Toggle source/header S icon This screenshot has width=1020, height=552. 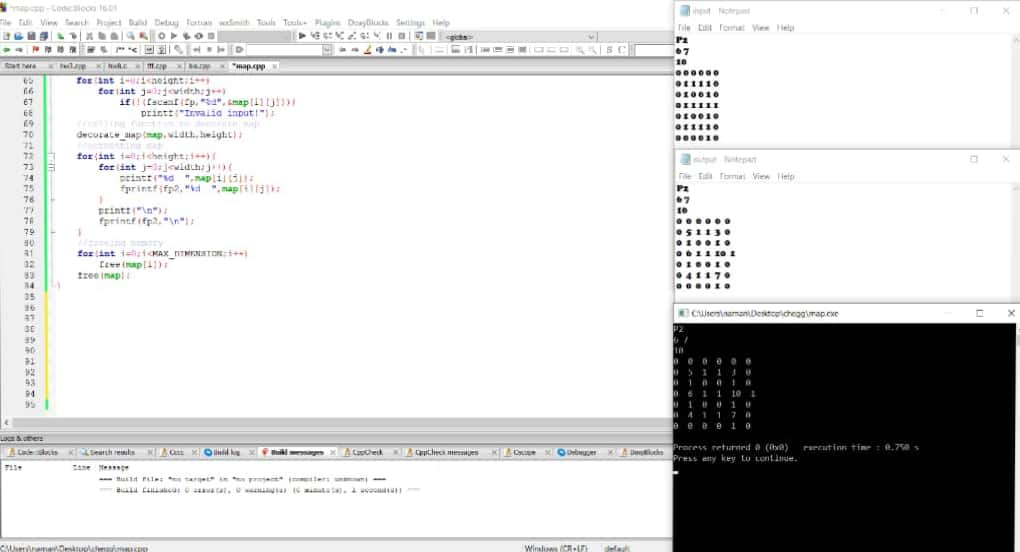pos(610,50)
